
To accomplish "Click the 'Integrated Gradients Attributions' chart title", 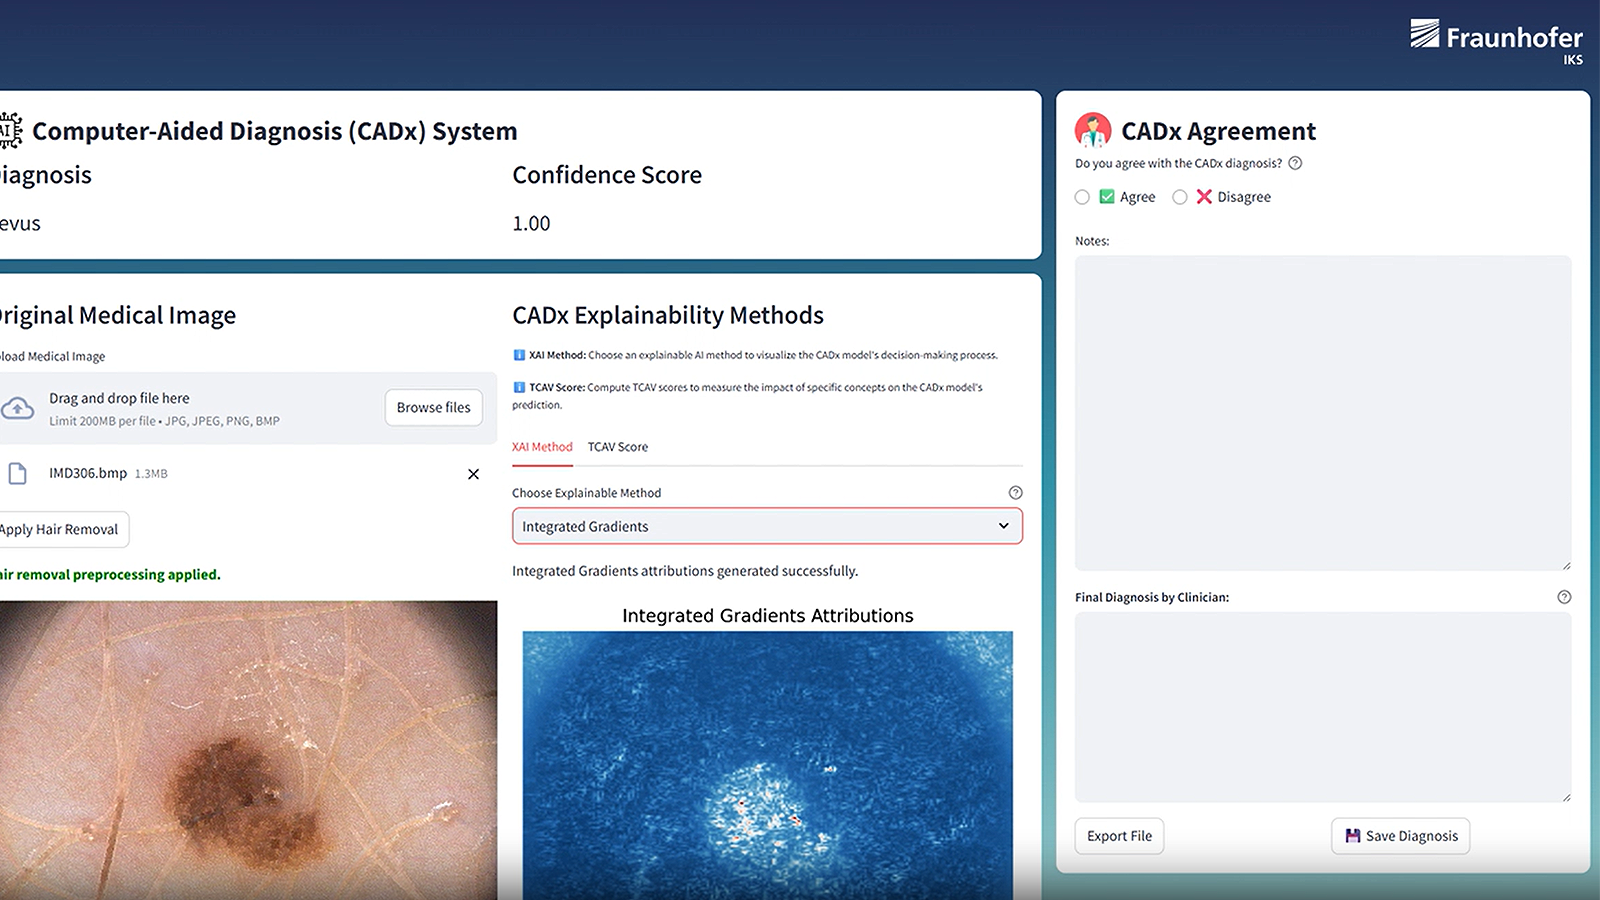I will (x=768, y=616).
